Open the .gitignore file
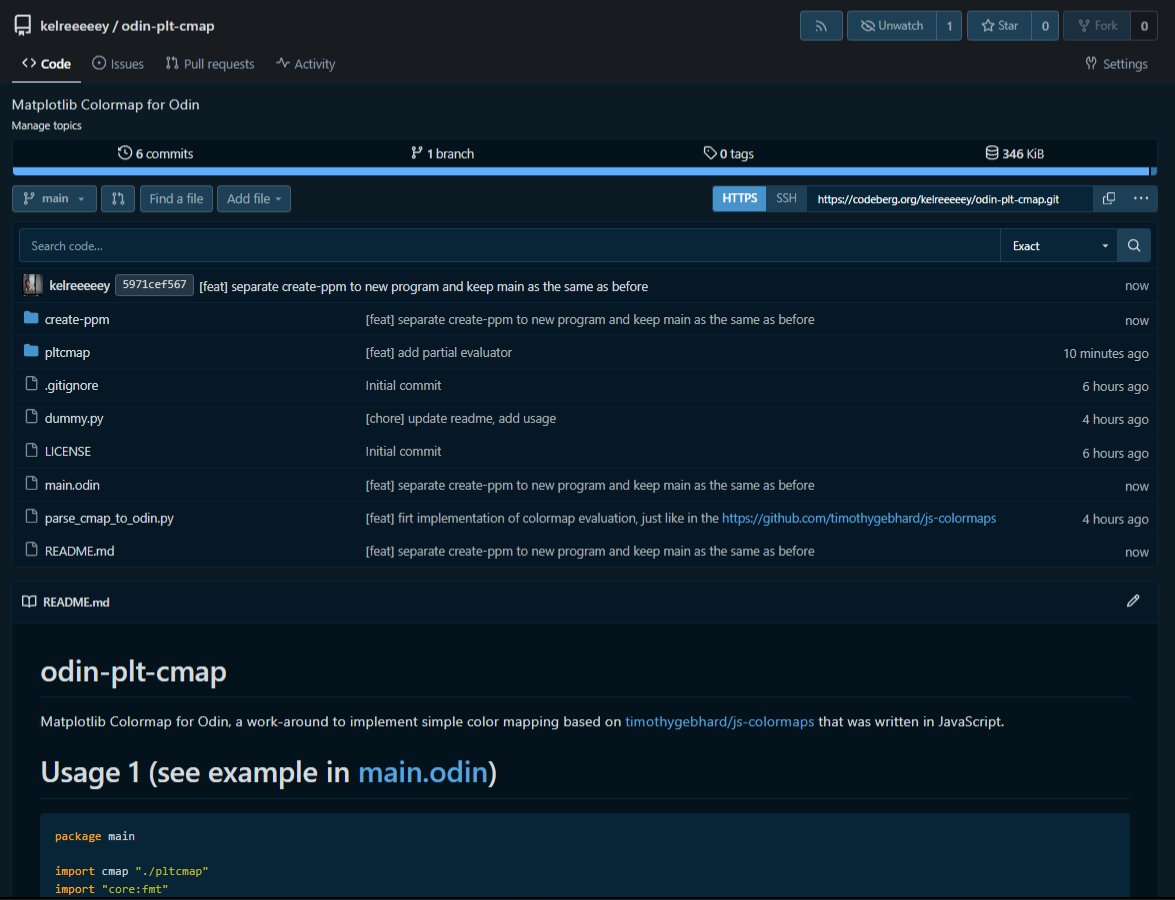1175x900 pixels. [71, 385]
